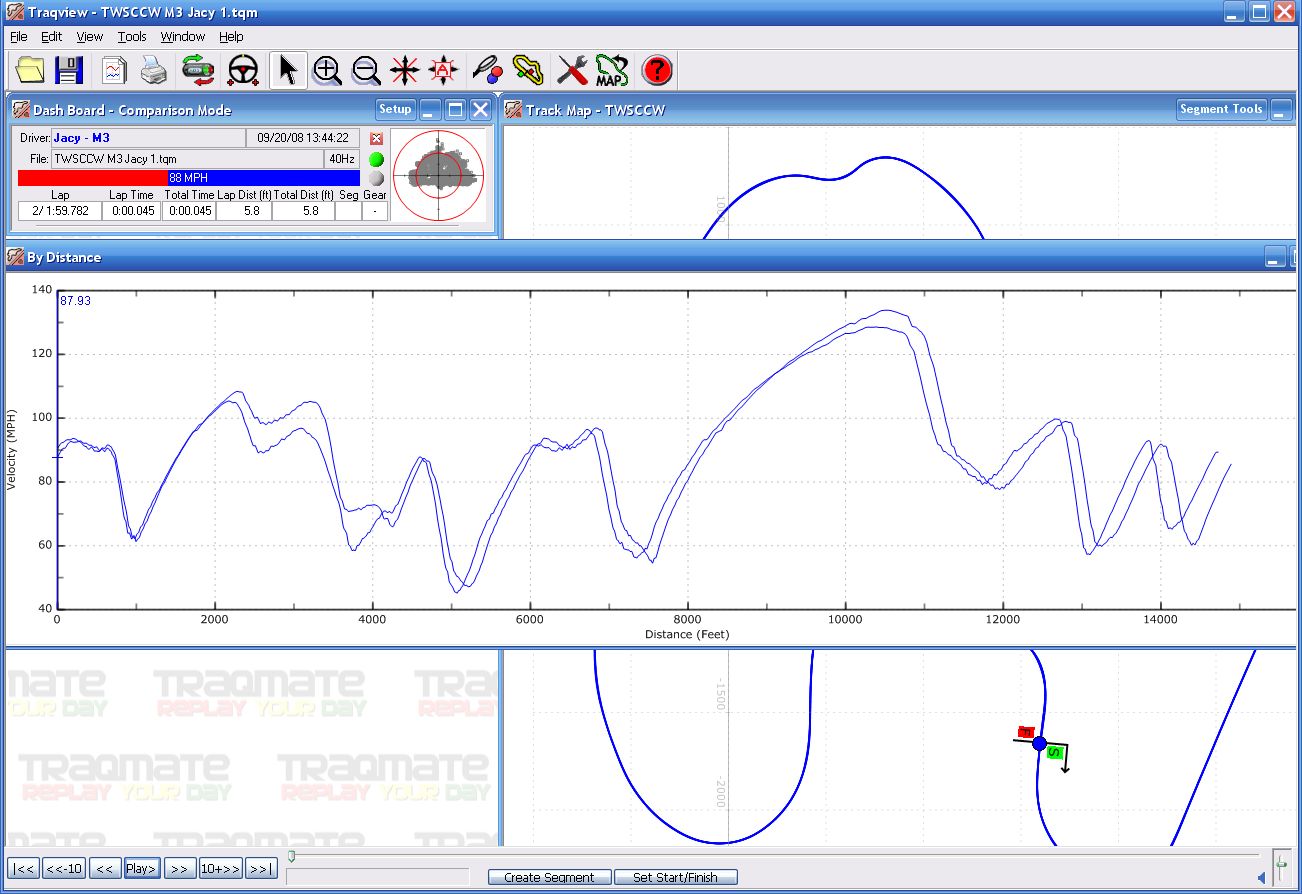Jump to start with the |<< button
The height and width of the screenshot is (894, 1302).
[x=25, y=868]
